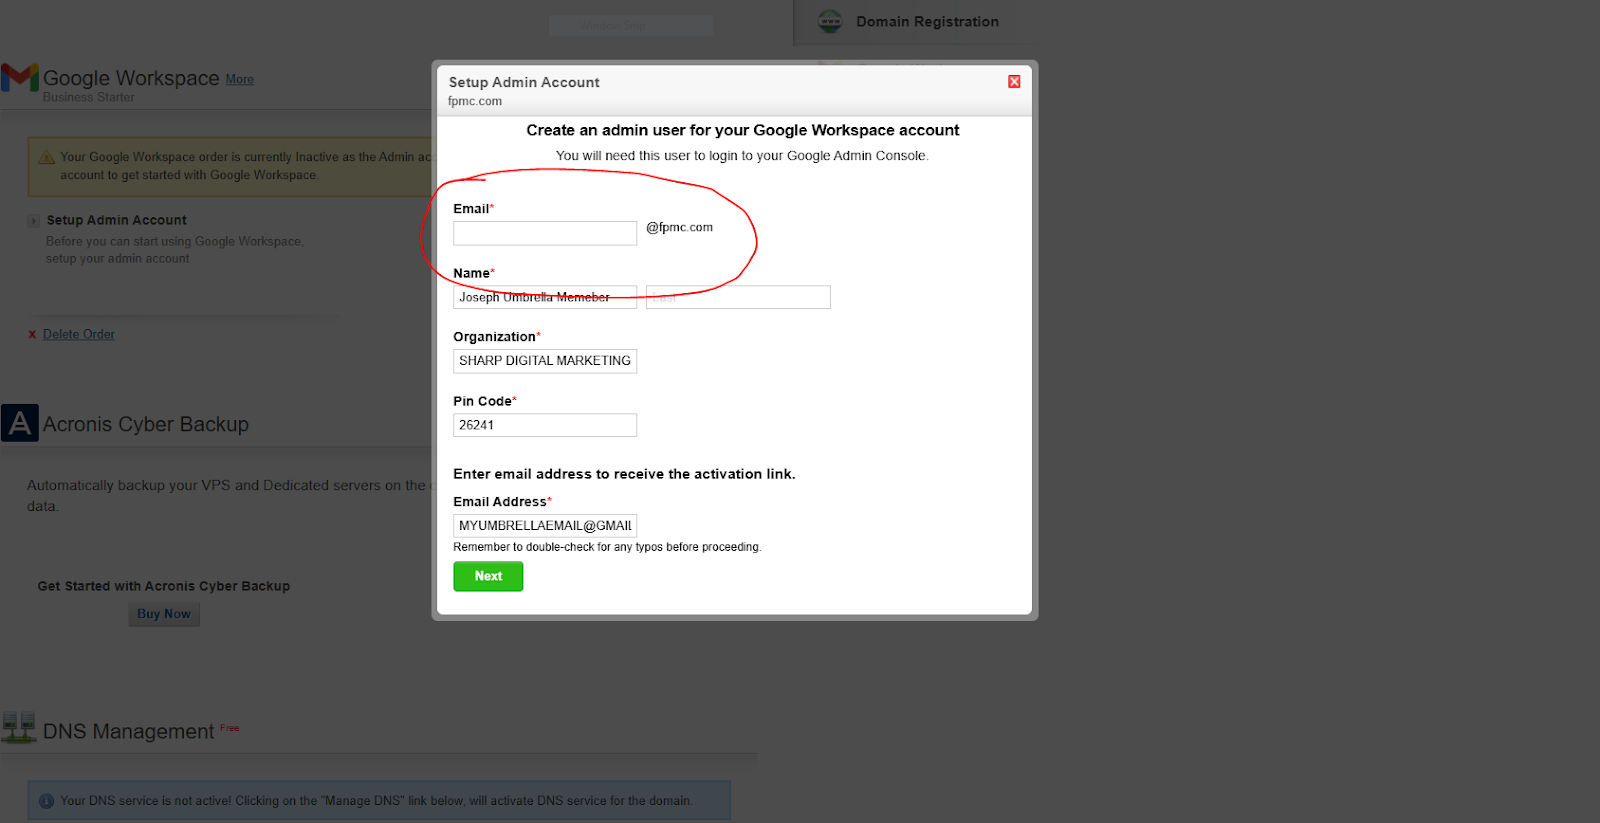Click the Acronis logo icon
Screen dimensions: 1600x823
click(20, 423)
